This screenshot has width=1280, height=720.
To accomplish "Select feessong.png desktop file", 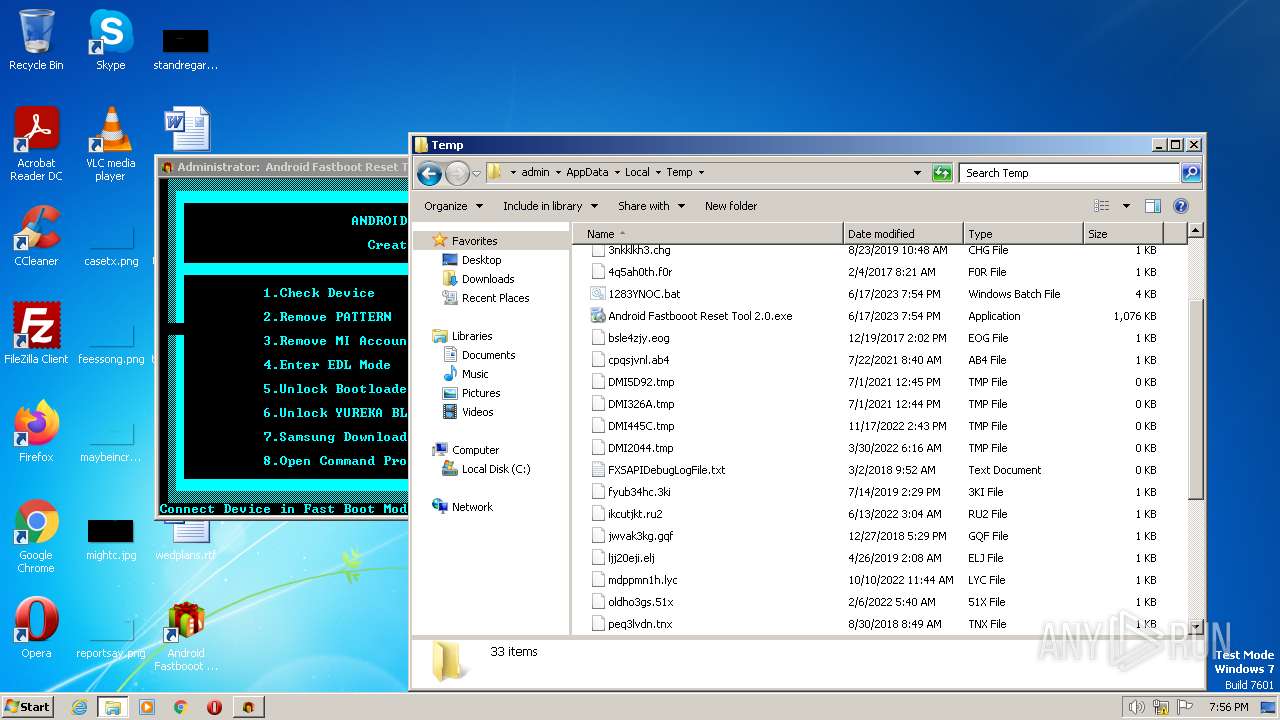I will (x=110, y=344).
